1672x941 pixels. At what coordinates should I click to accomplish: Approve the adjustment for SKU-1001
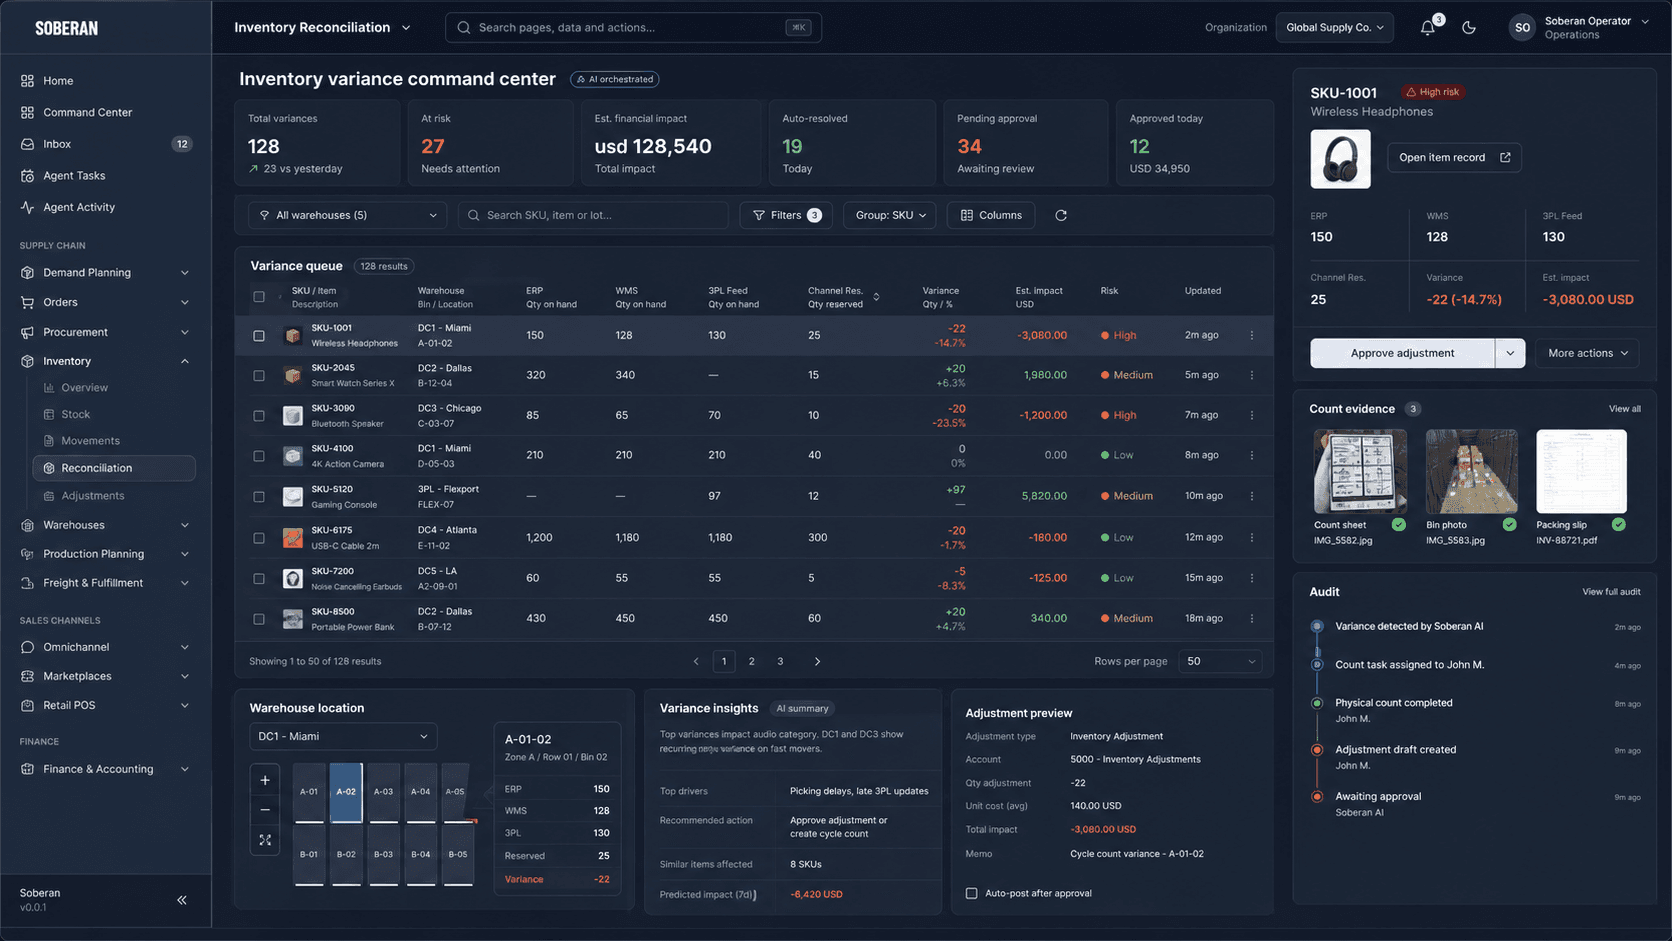tap(1402, 353)
